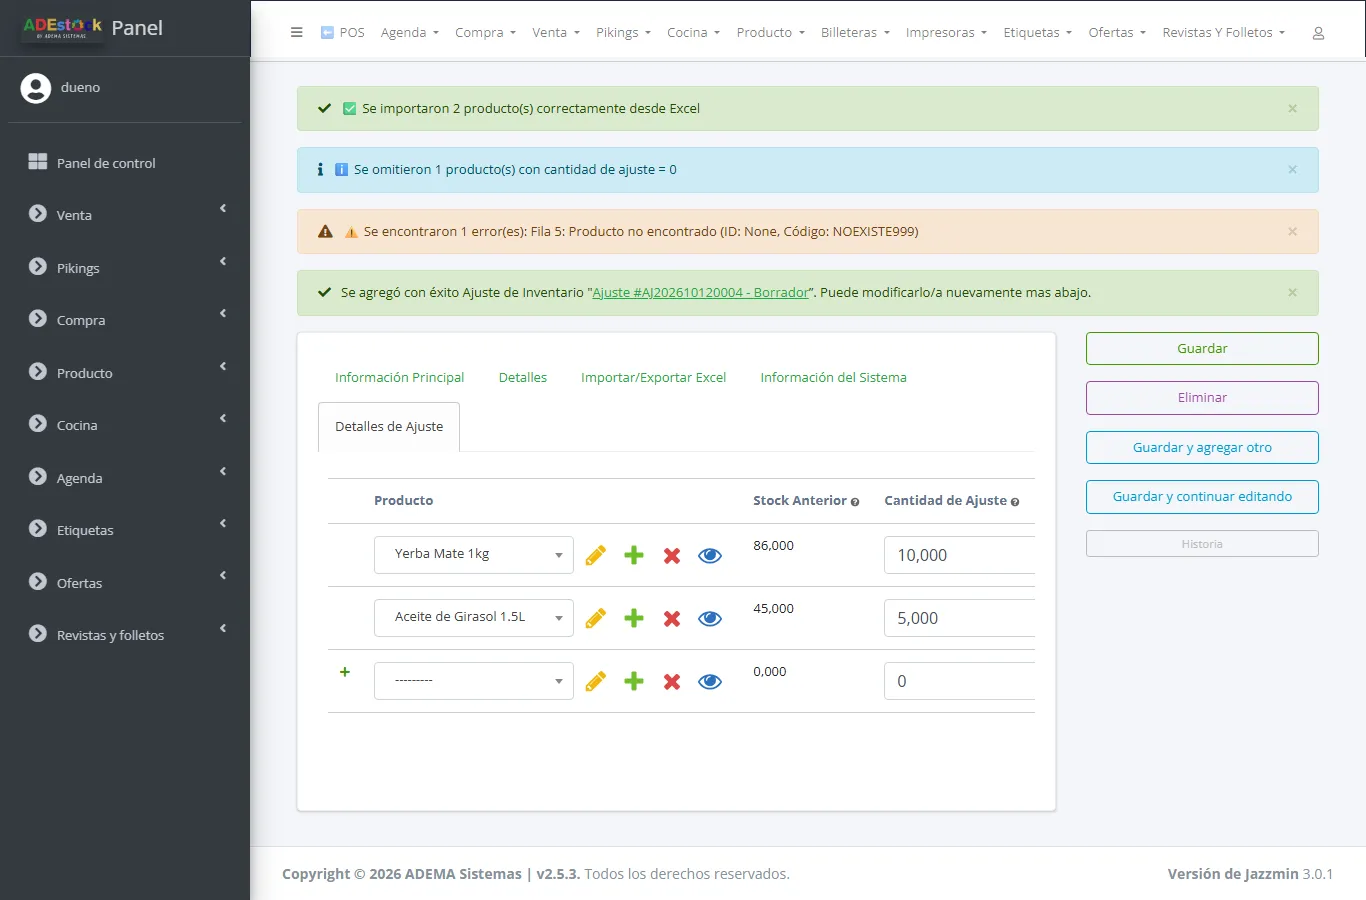Click the pencil edit icon for Yerba Mate 1kg
Viewport: 1366px width, 900px height.
click(596, 555)
